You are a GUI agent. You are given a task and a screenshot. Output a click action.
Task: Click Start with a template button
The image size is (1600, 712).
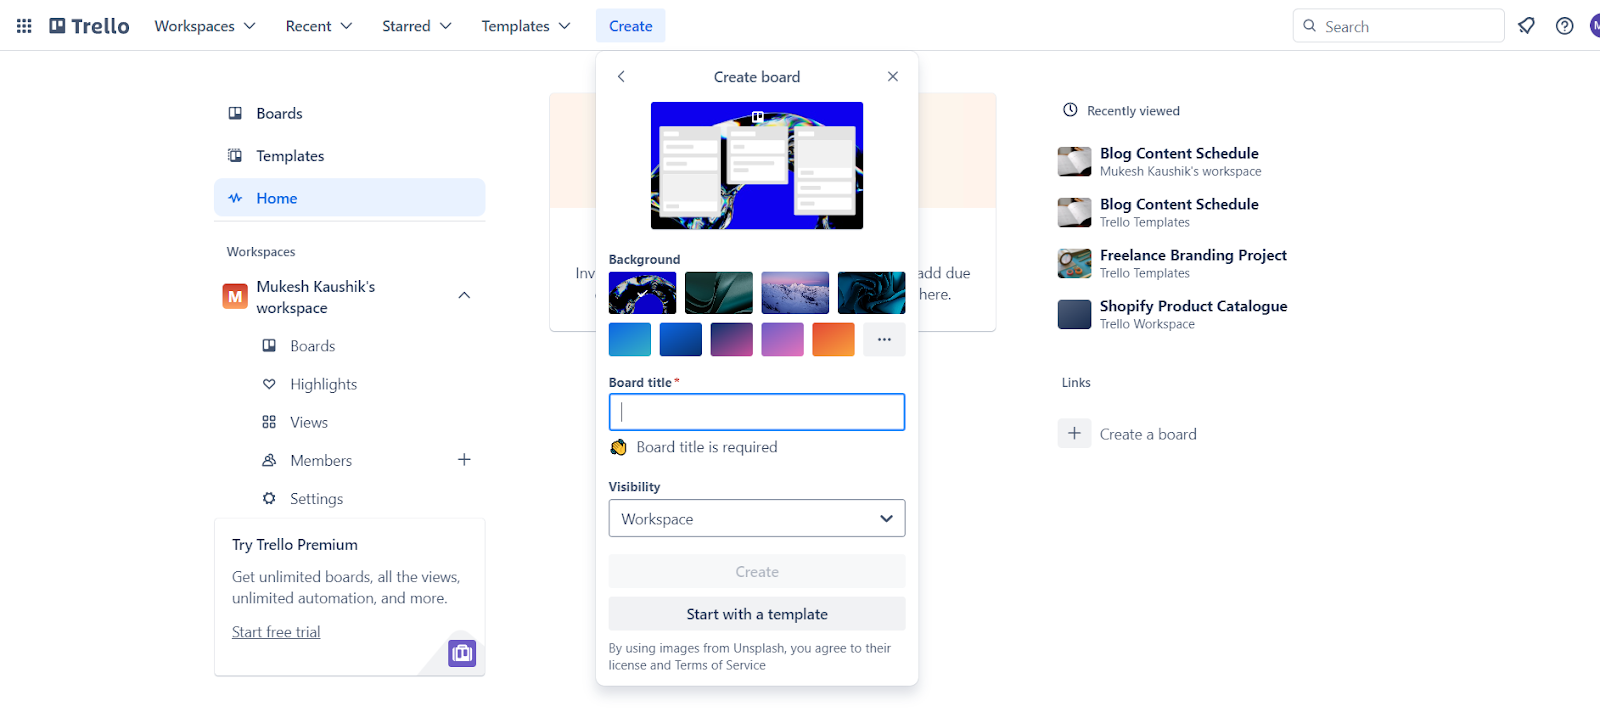point(757,614)
